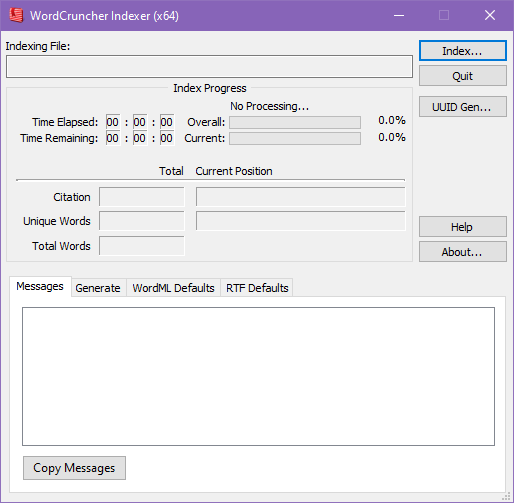Select the Messages tab
514x503 pixels.
pyautogui.click(x=40, y=286)
